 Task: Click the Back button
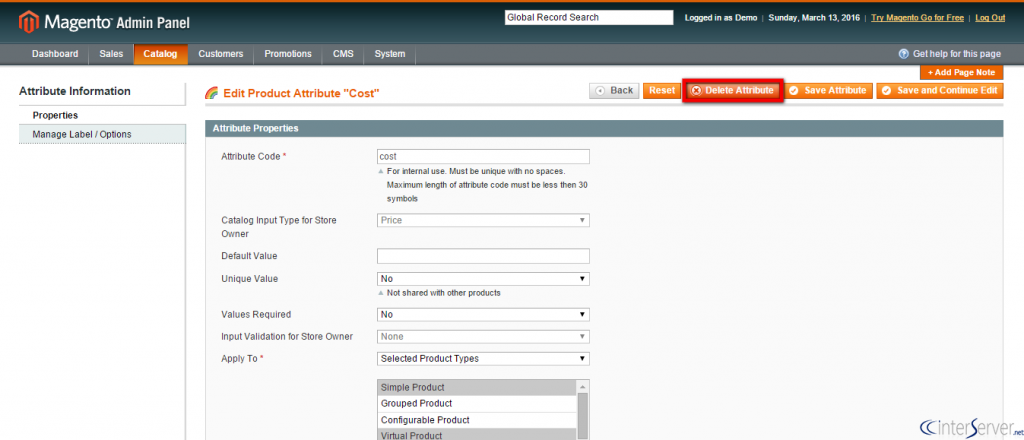615,91
